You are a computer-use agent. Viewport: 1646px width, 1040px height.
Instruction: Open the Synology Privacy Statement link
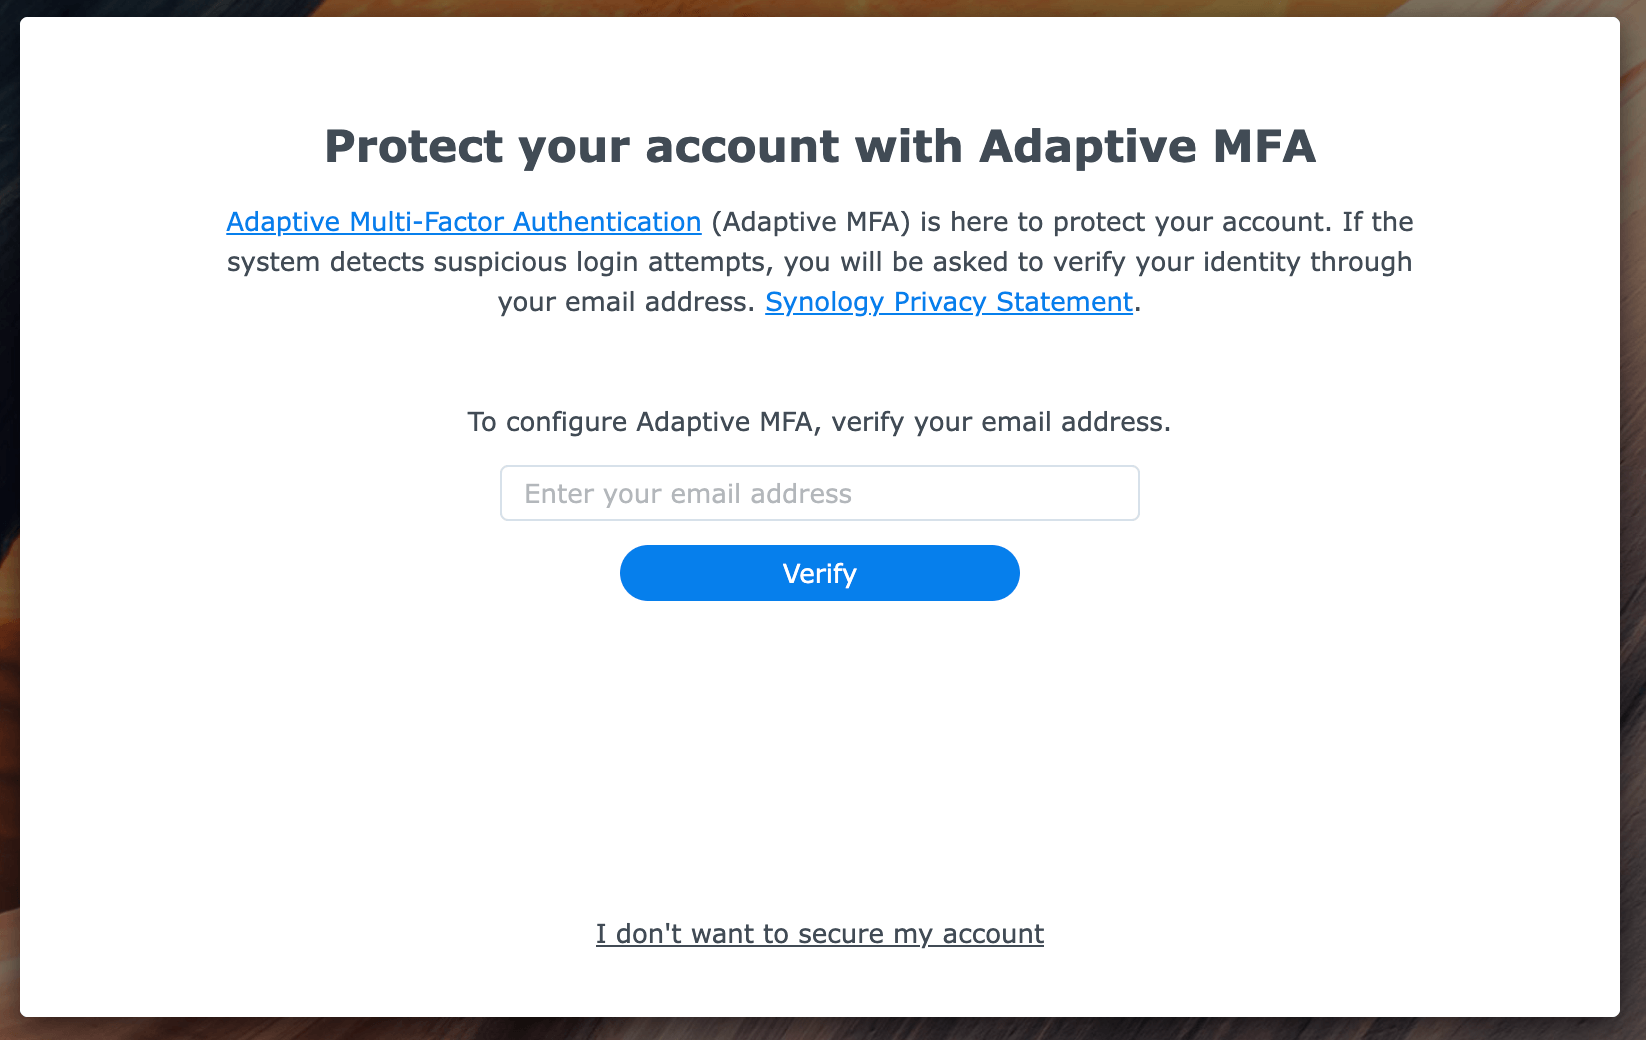point(948,302)
